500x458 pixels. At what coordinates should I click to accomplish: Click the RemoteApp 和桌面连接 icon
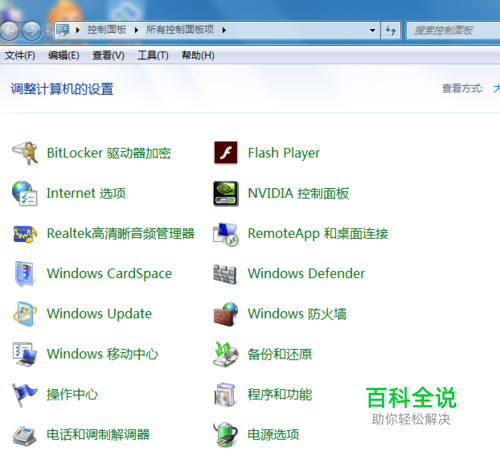click(x=226, y=234)
